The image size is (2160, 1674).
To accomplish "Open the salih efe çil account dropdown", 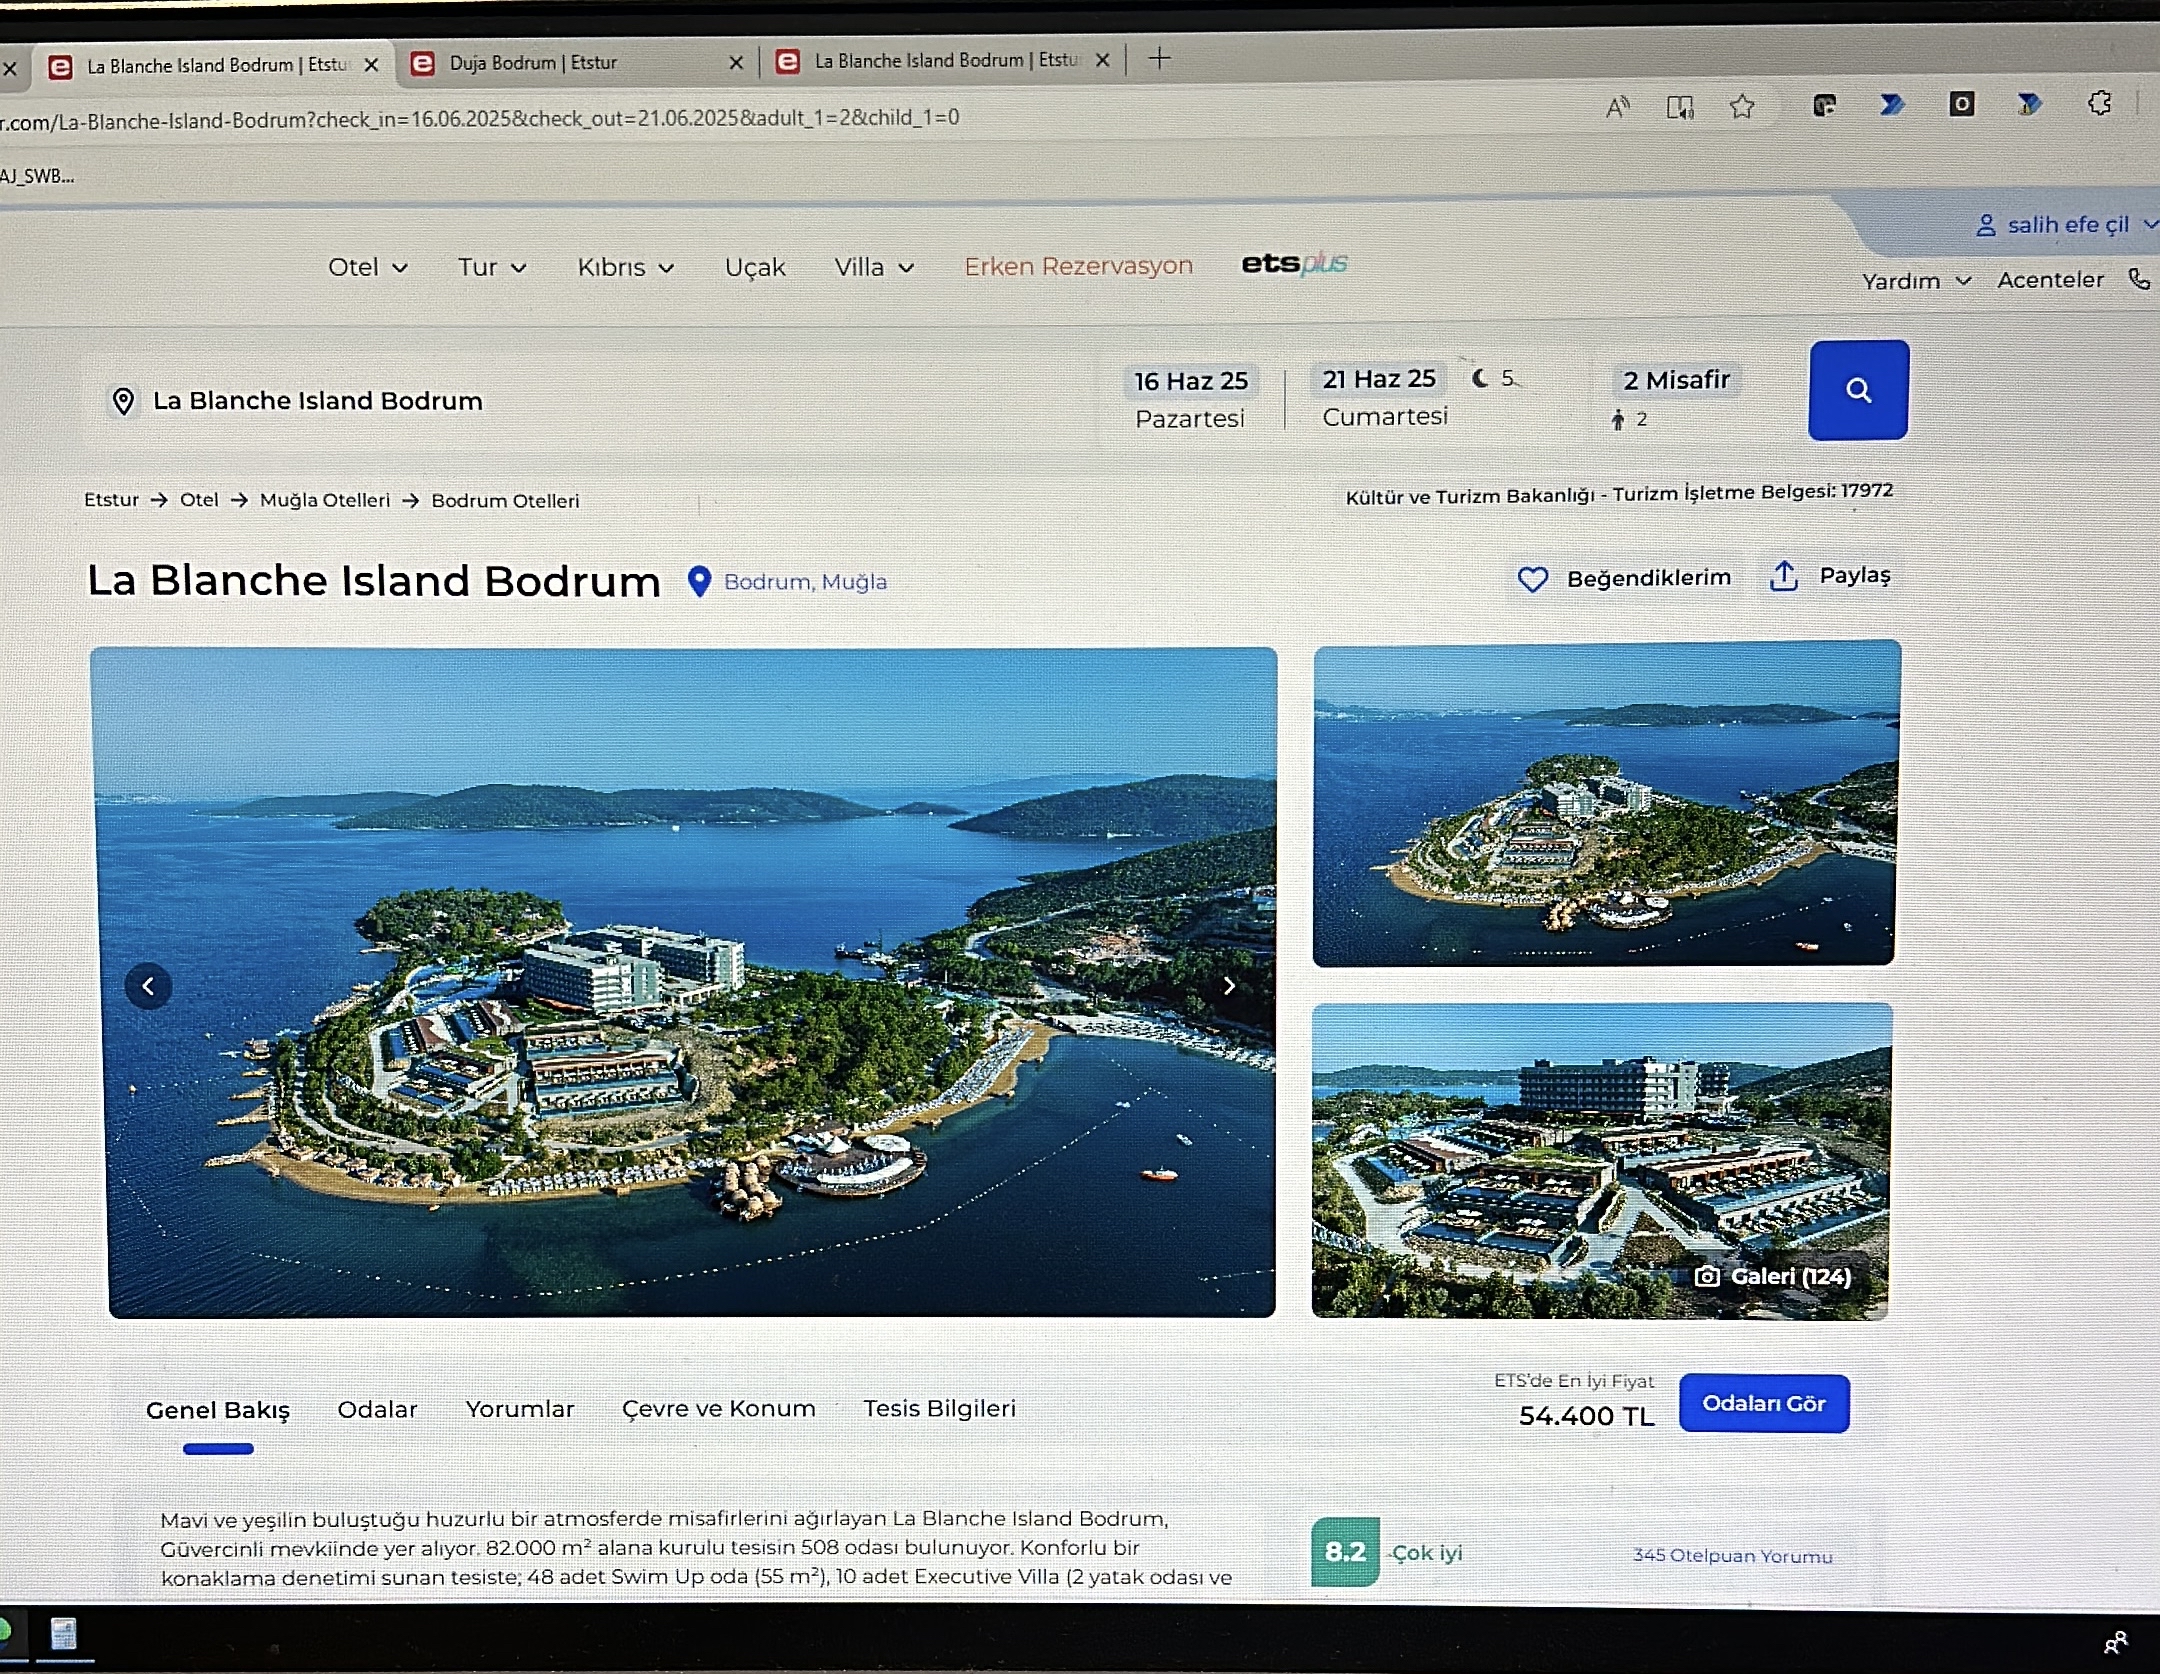I will [2067, 225].
